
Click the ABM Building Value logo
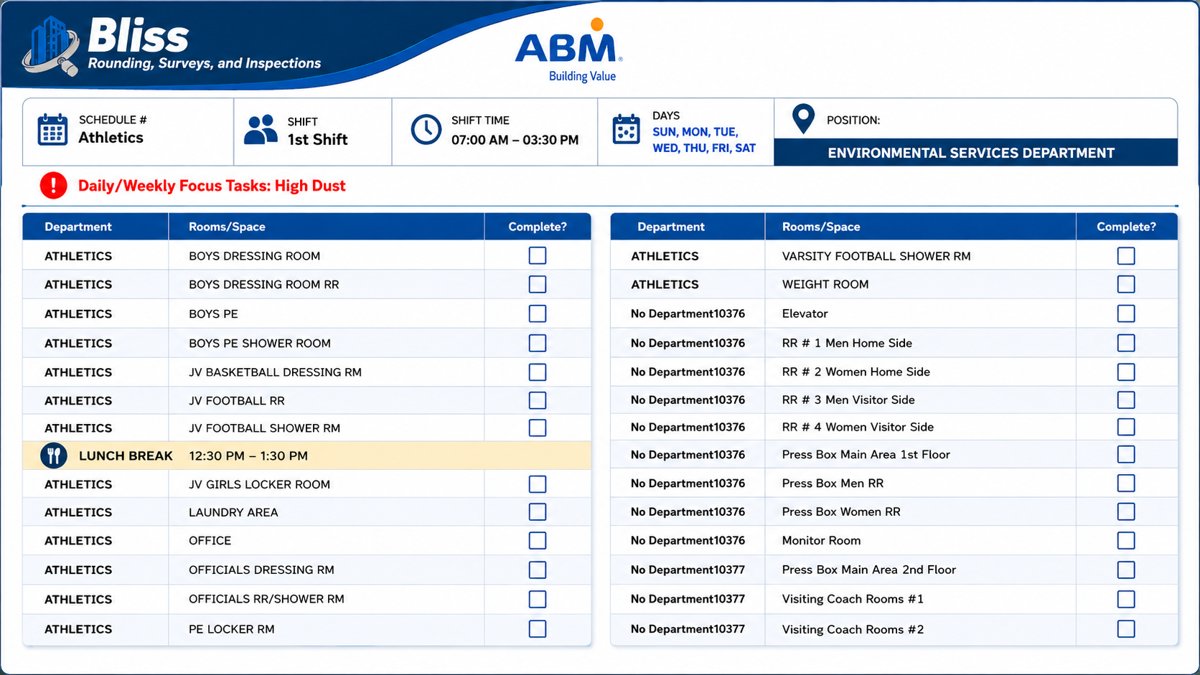(x=569, y=50)
